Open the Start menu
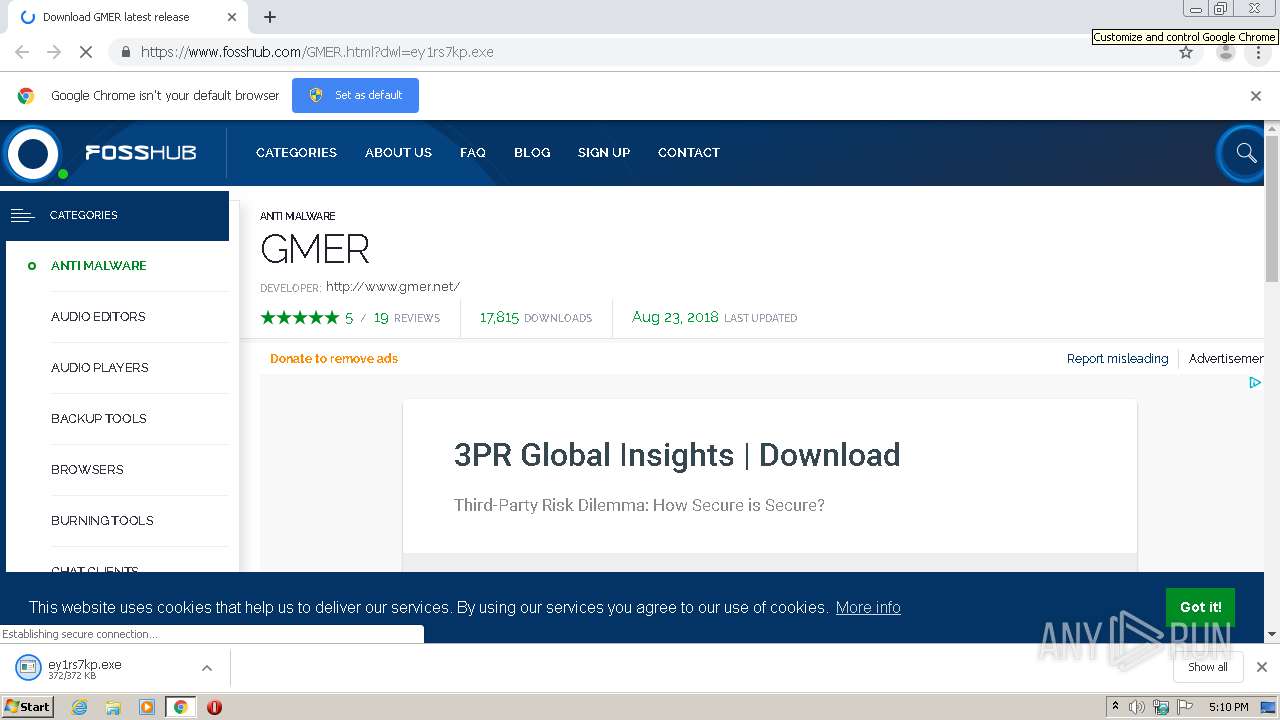The height and width of the screenshot is (720, 1280). coord(27,707)
